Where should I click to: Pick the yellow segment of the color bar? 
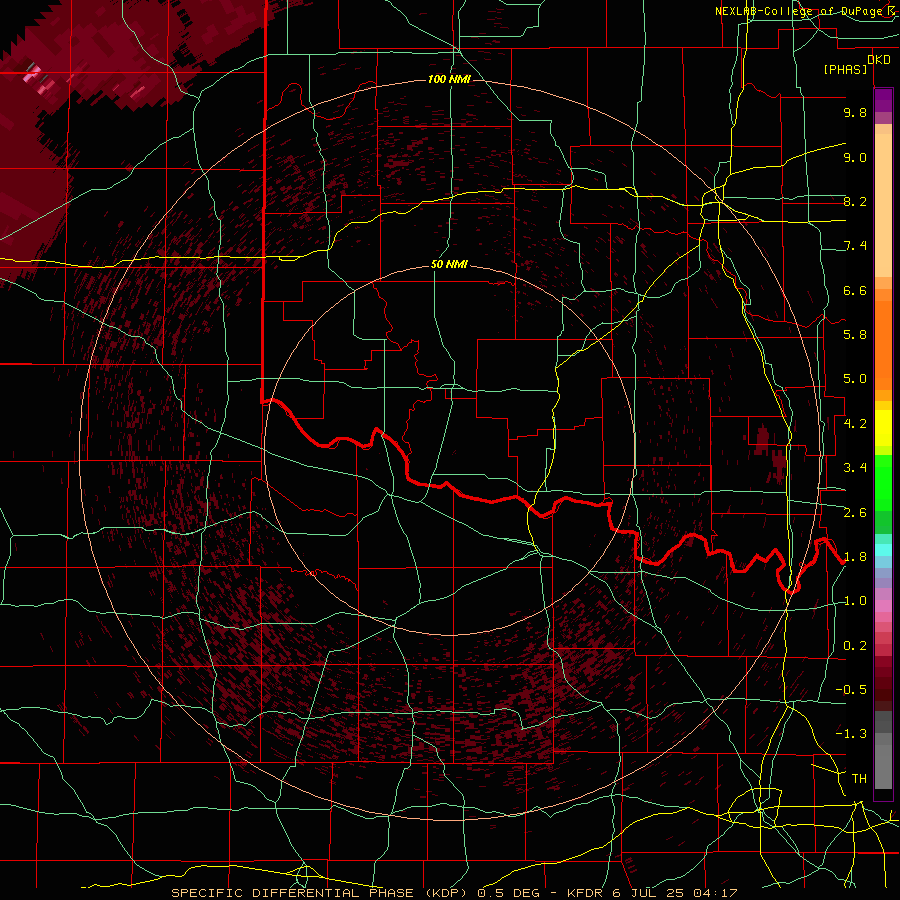pos(883,428)
